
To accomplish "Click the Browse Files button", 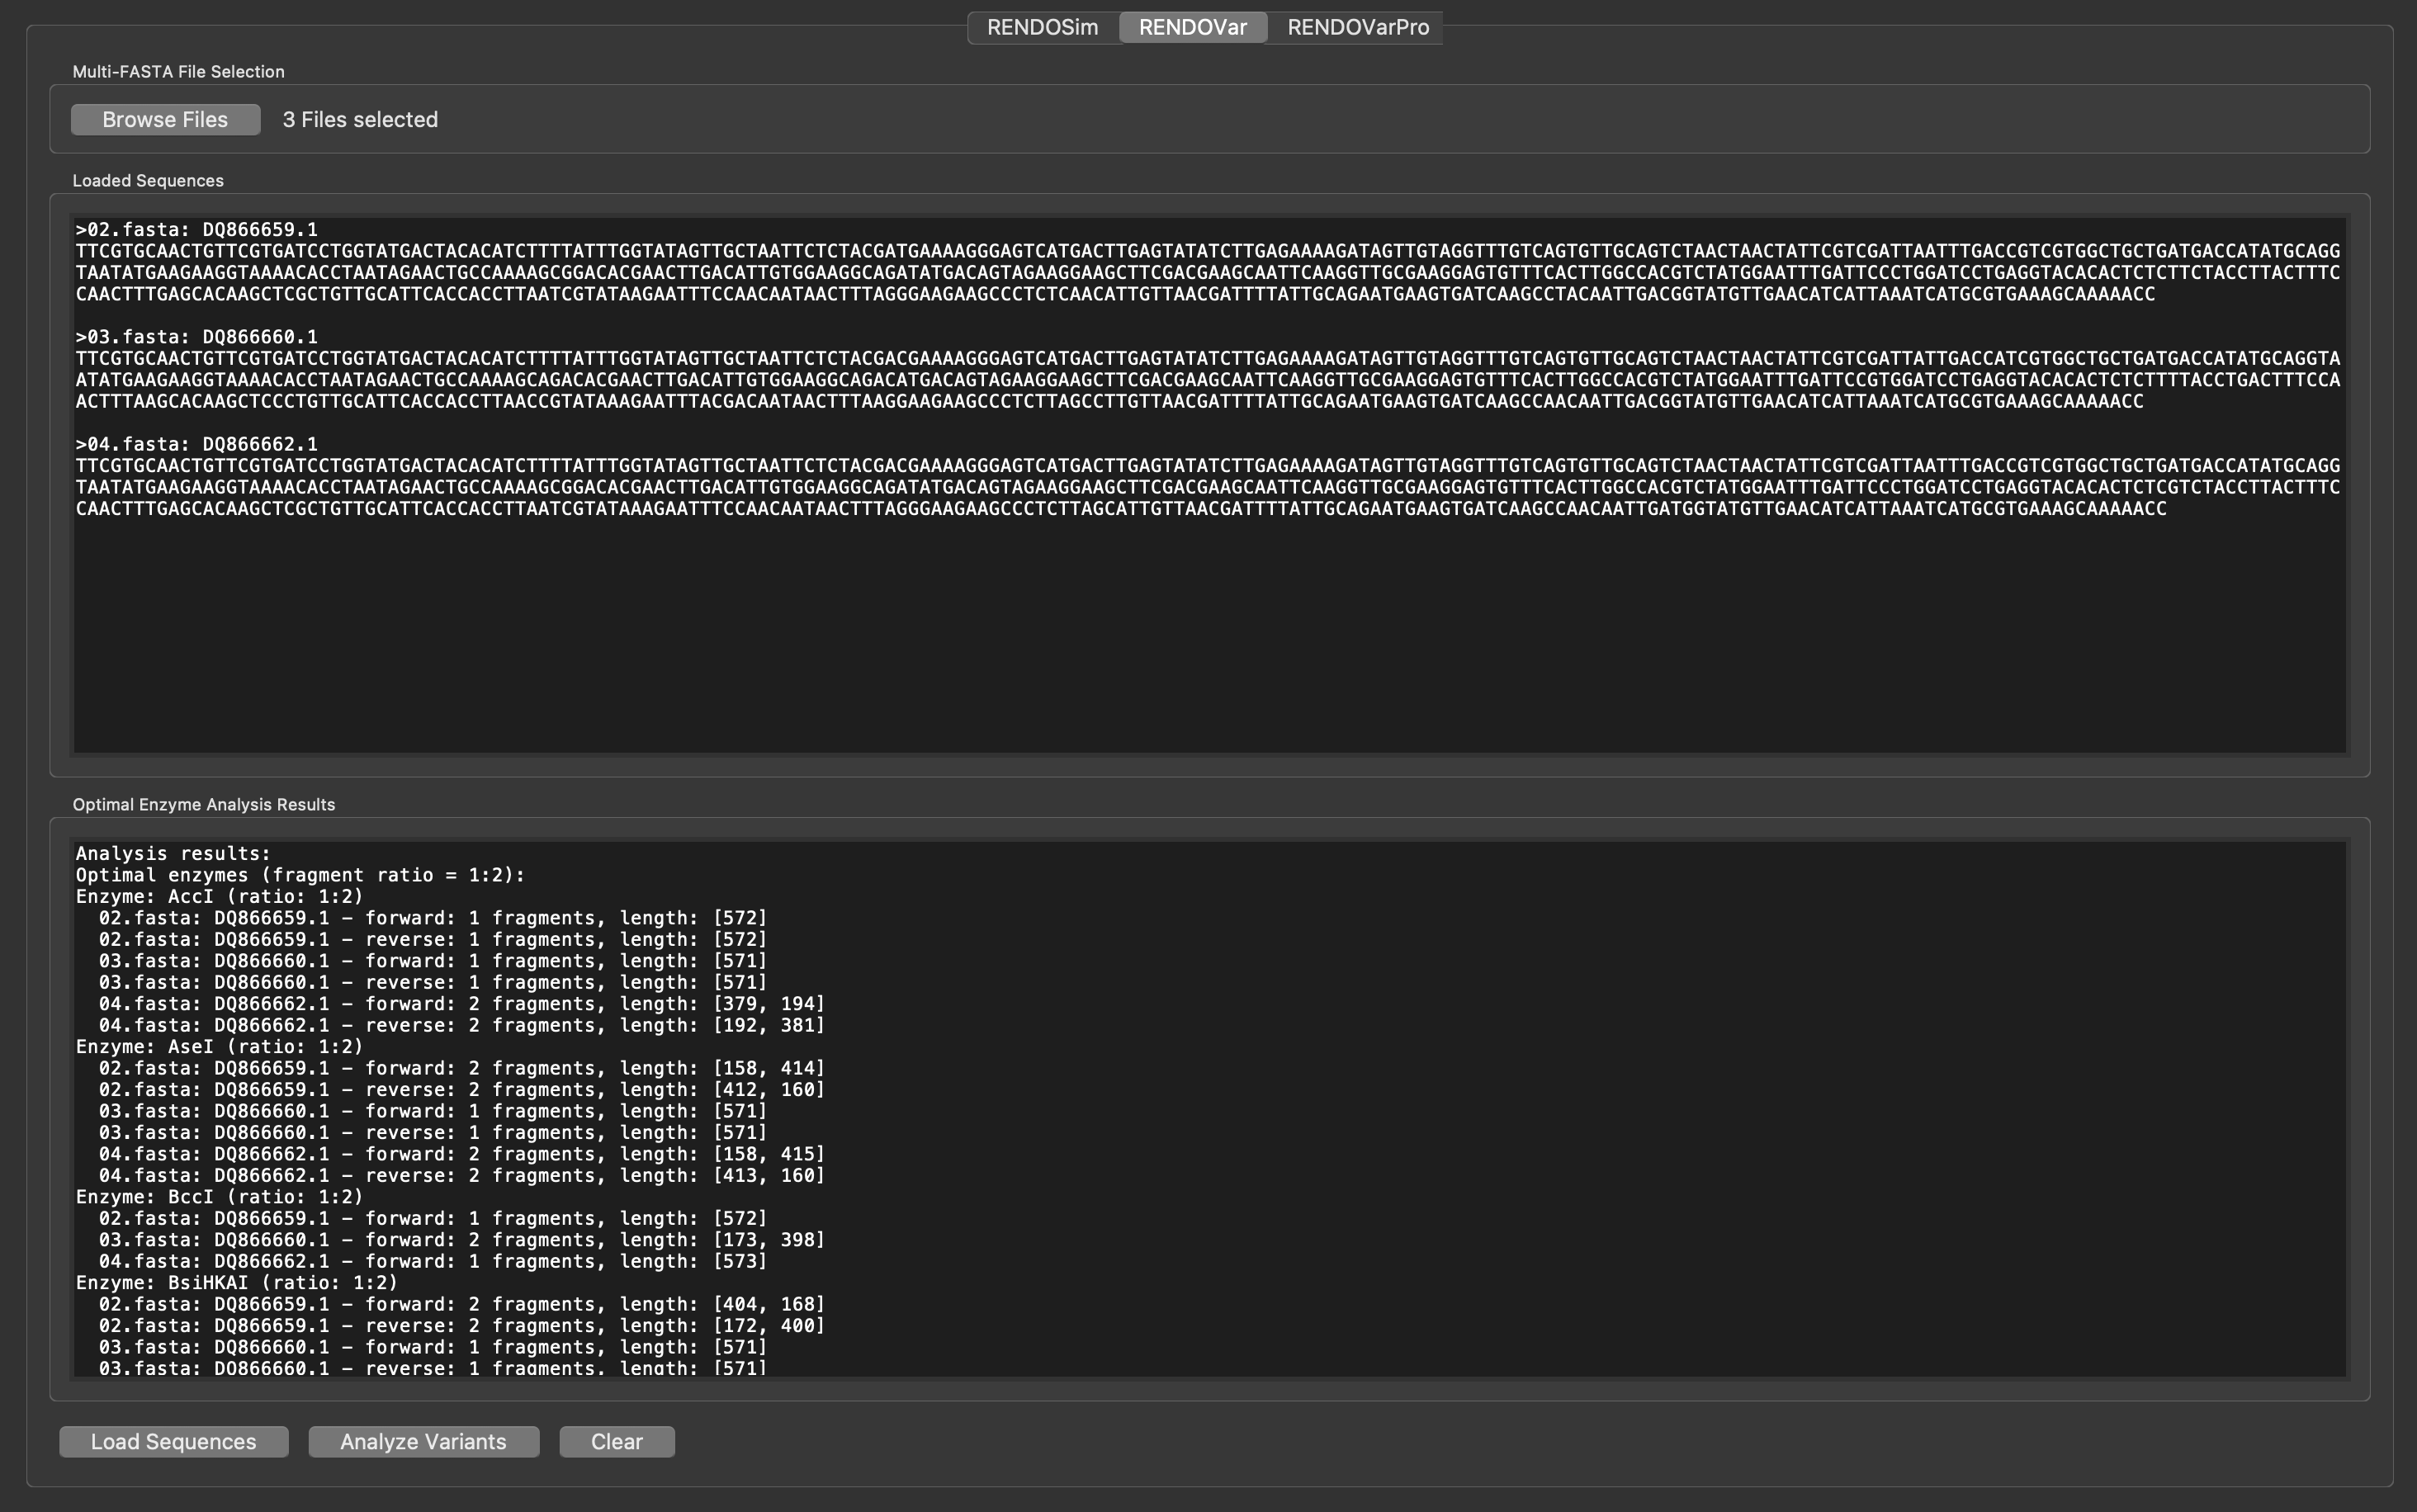I will pyautogui.click(x=165, y=119).
